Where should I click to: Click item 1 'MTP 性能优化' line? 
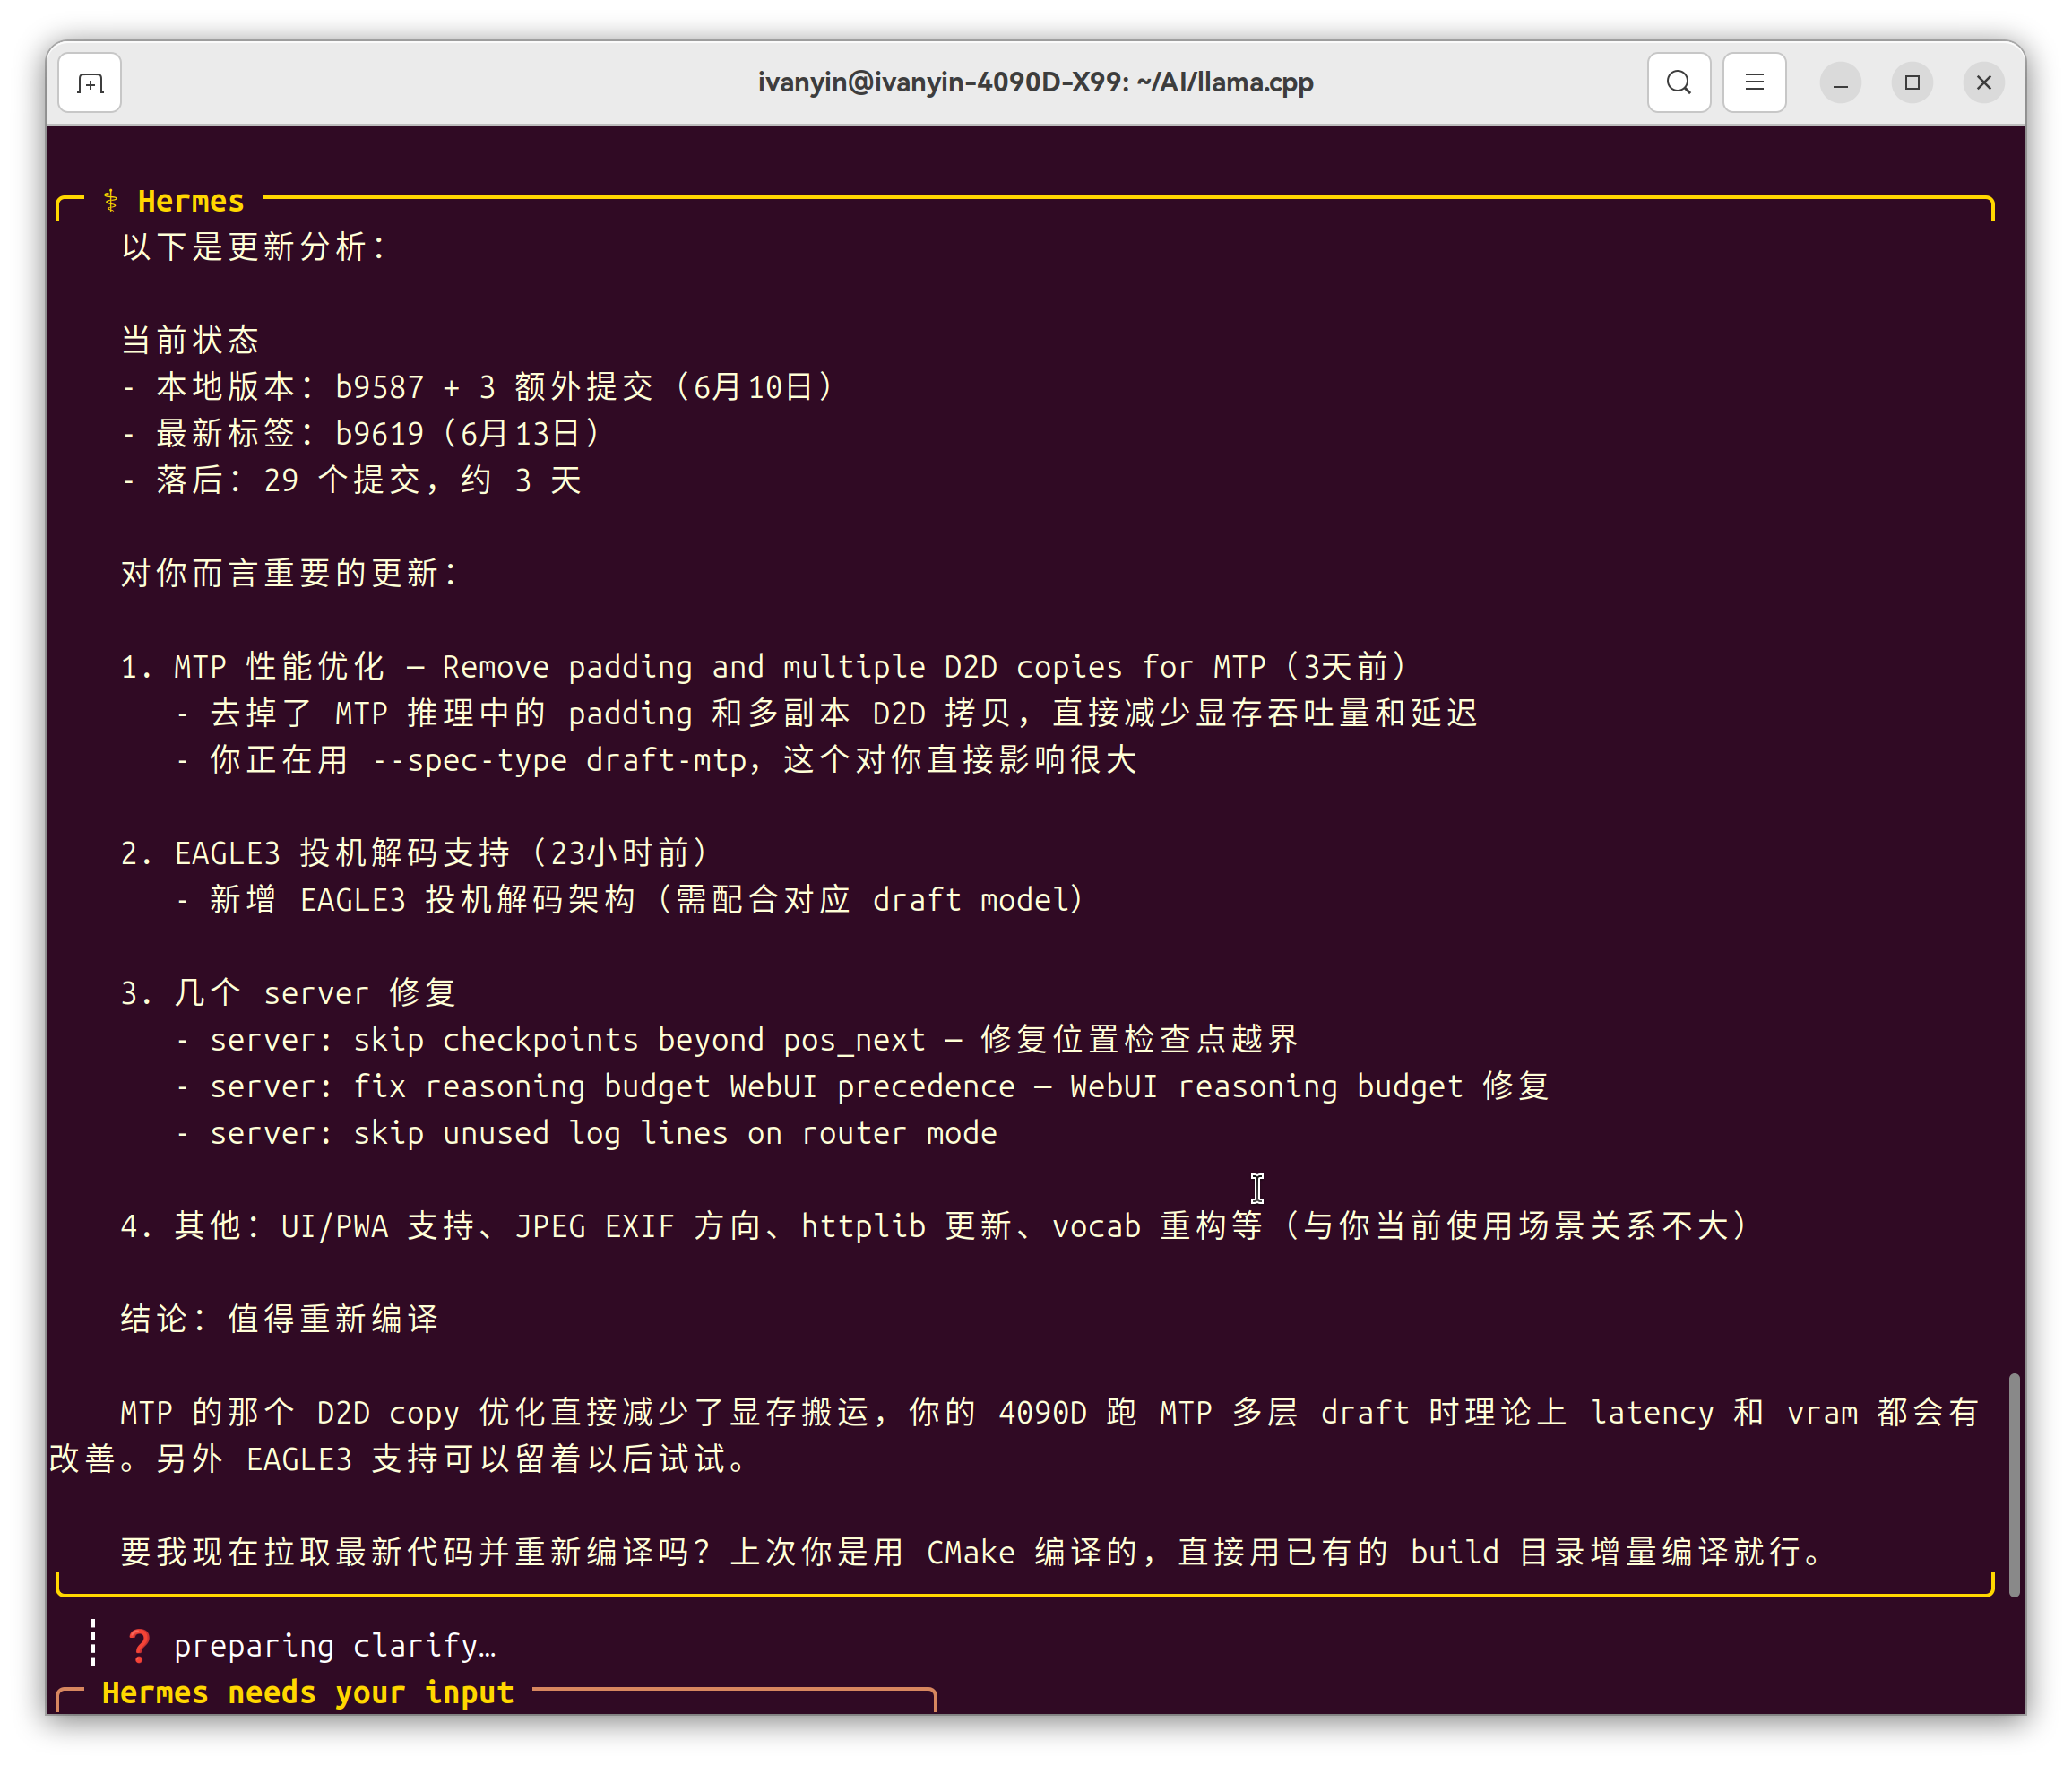(765, 667)
